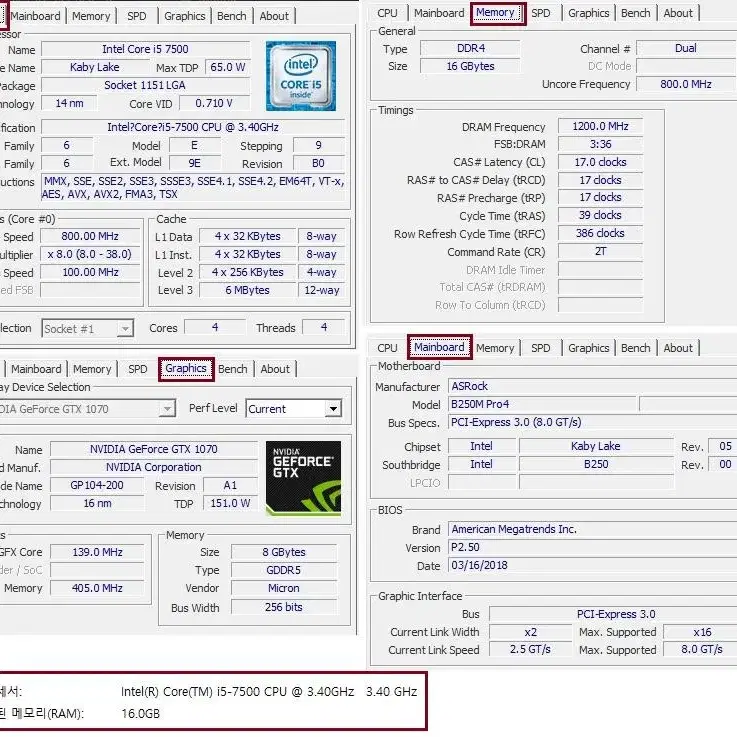
Task: Click the tRFC value '386 clocks'
Action: tap(600, 233)
